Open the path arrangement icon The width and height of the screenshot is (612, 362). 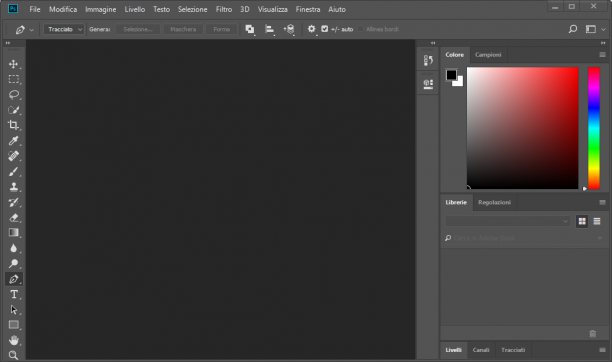coord(289,29)
